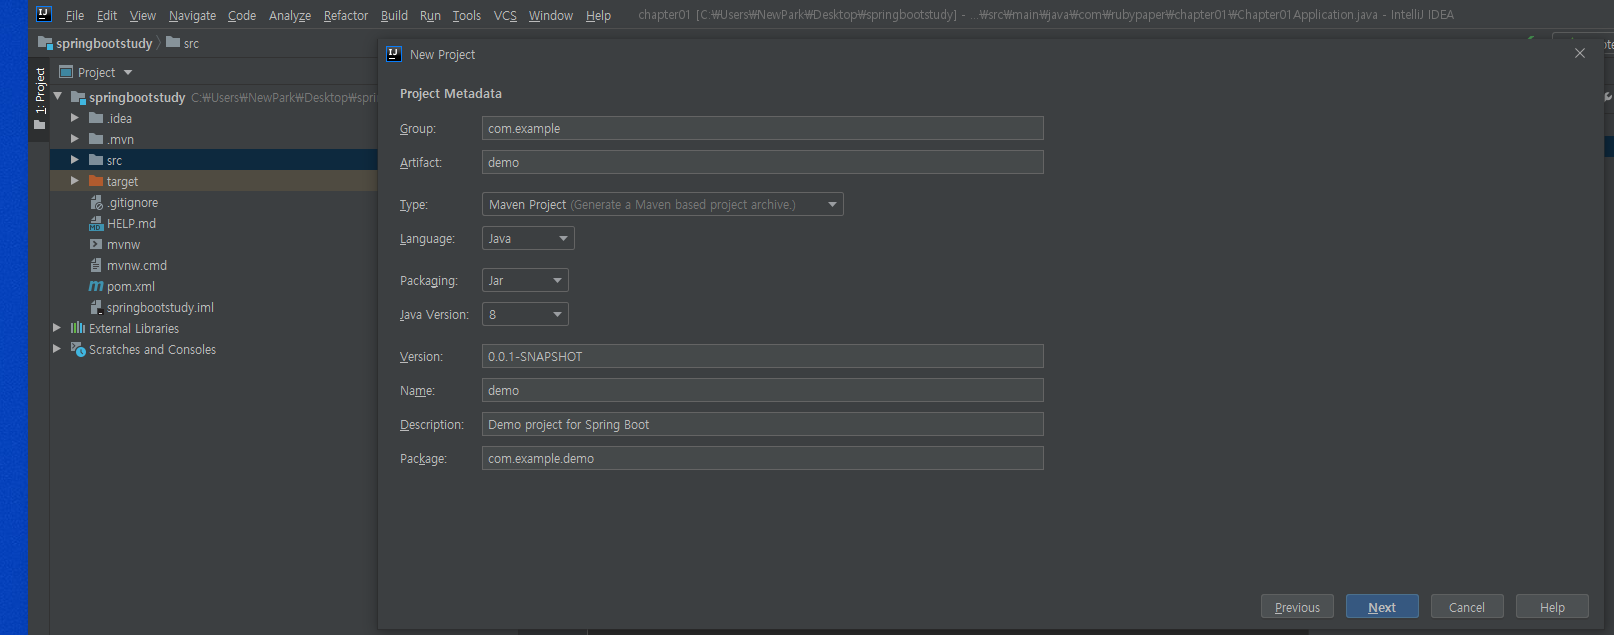
Task: Close the New Project dialog
Action: point(1580,53)
